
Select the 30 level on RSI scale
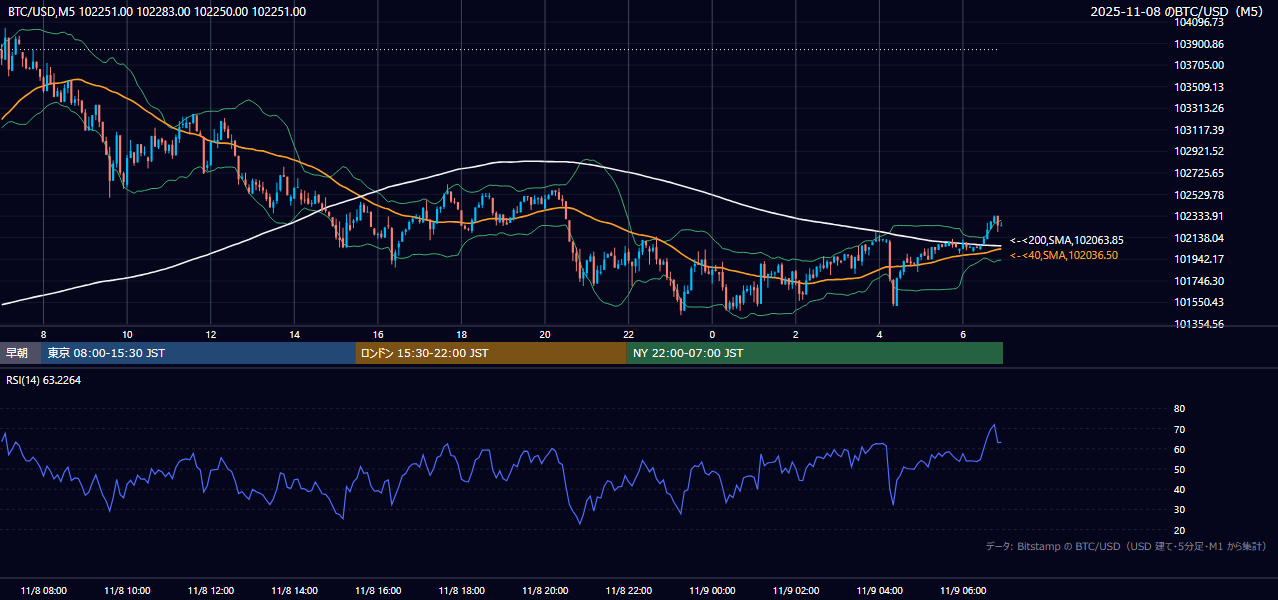(x=1179, y=509)
